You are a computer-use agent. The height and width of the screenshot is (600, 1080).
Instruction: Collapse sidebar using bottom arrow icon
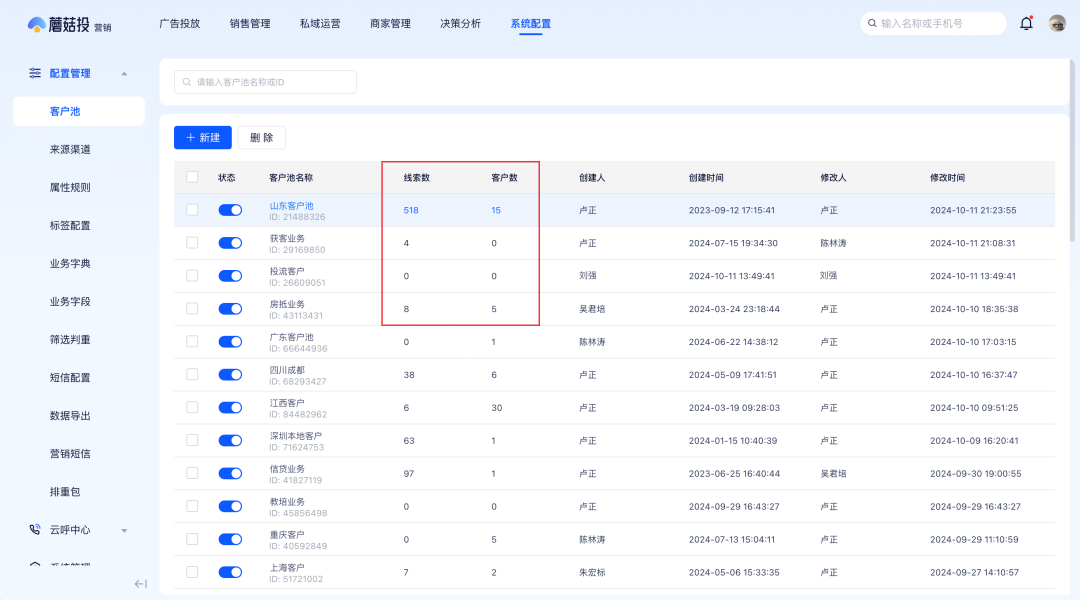pos(141,584)
